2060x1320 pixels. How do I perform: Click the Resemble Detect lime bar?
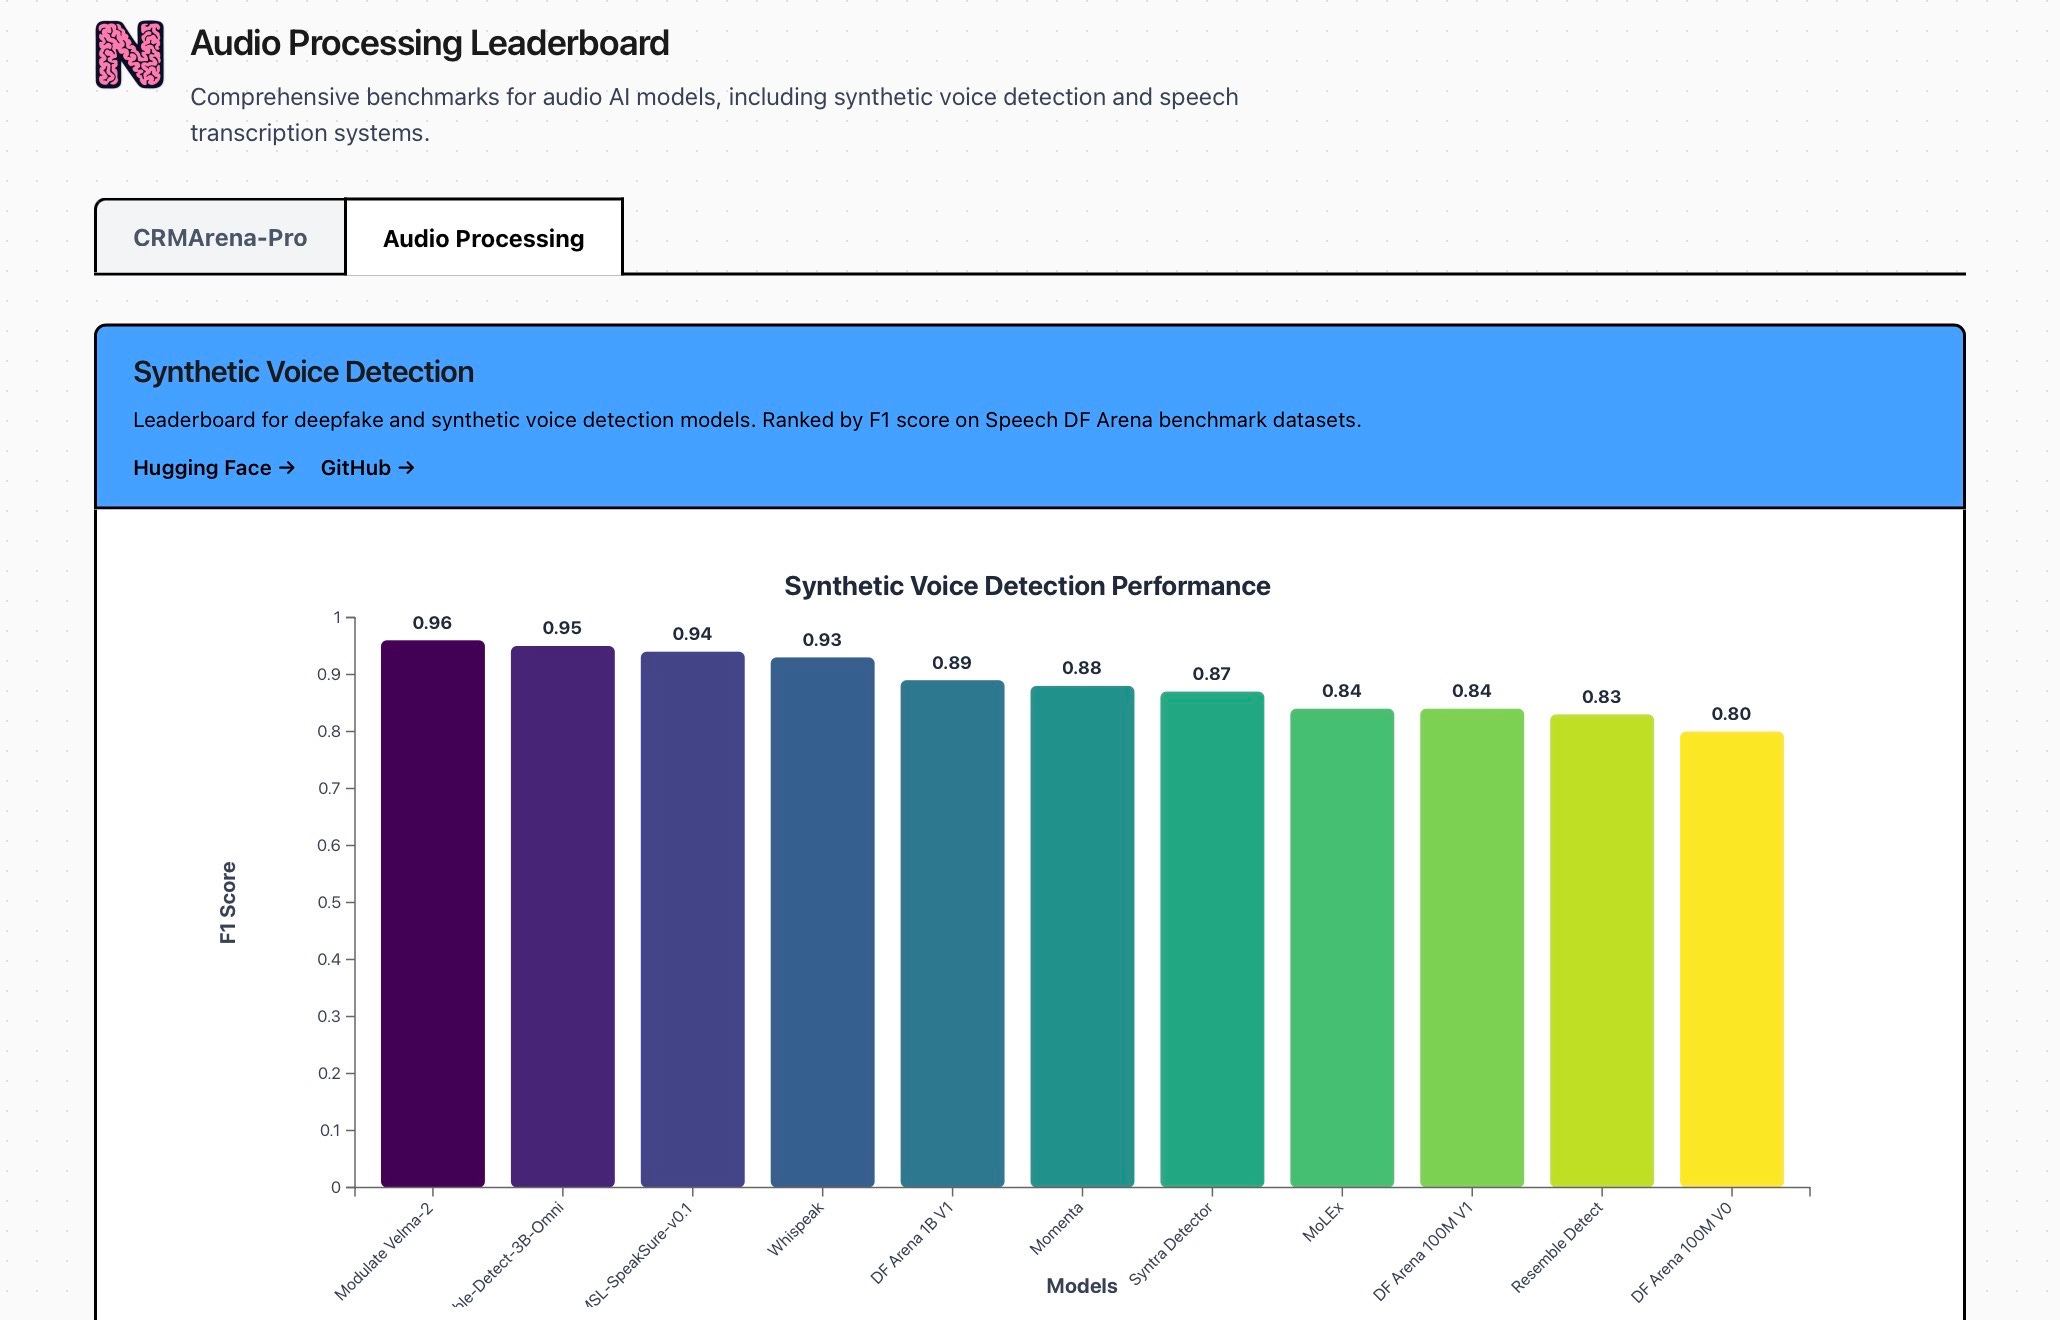[x=1602, y=951]
